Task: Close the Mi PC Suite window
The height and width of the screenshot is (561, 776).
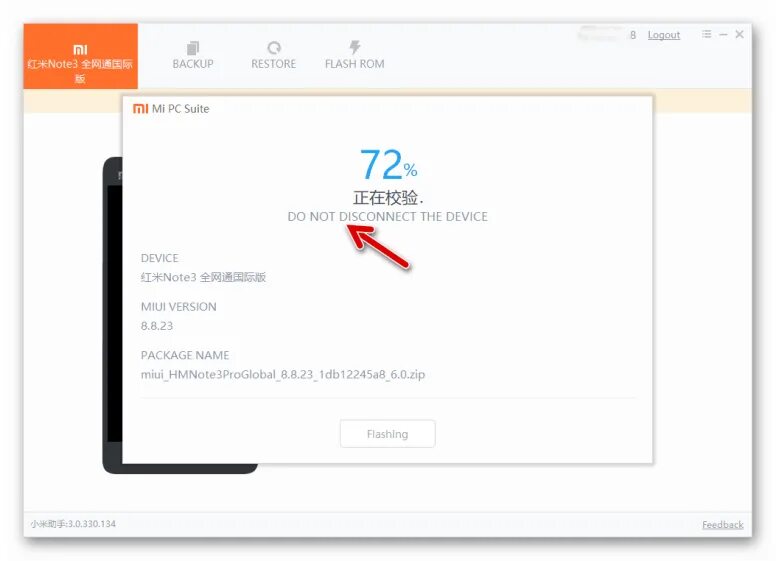Action: point(739,34)
